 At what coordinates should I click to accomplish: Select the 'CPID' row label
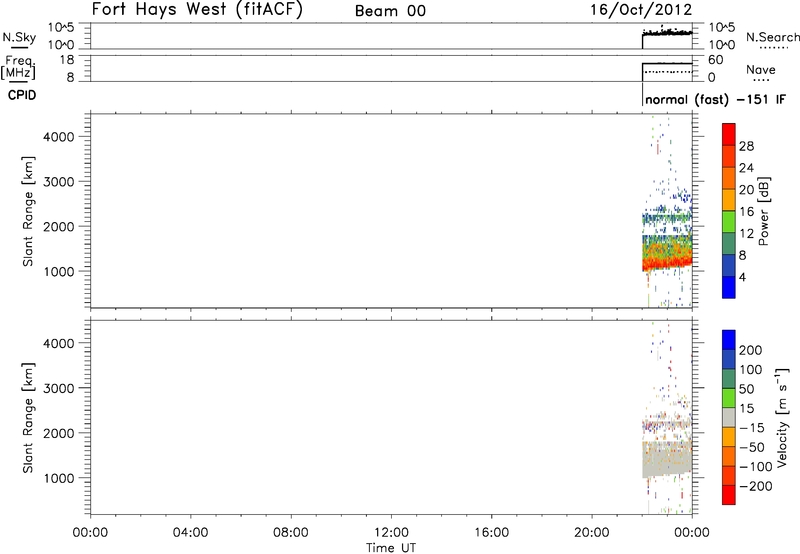[22, 95]
